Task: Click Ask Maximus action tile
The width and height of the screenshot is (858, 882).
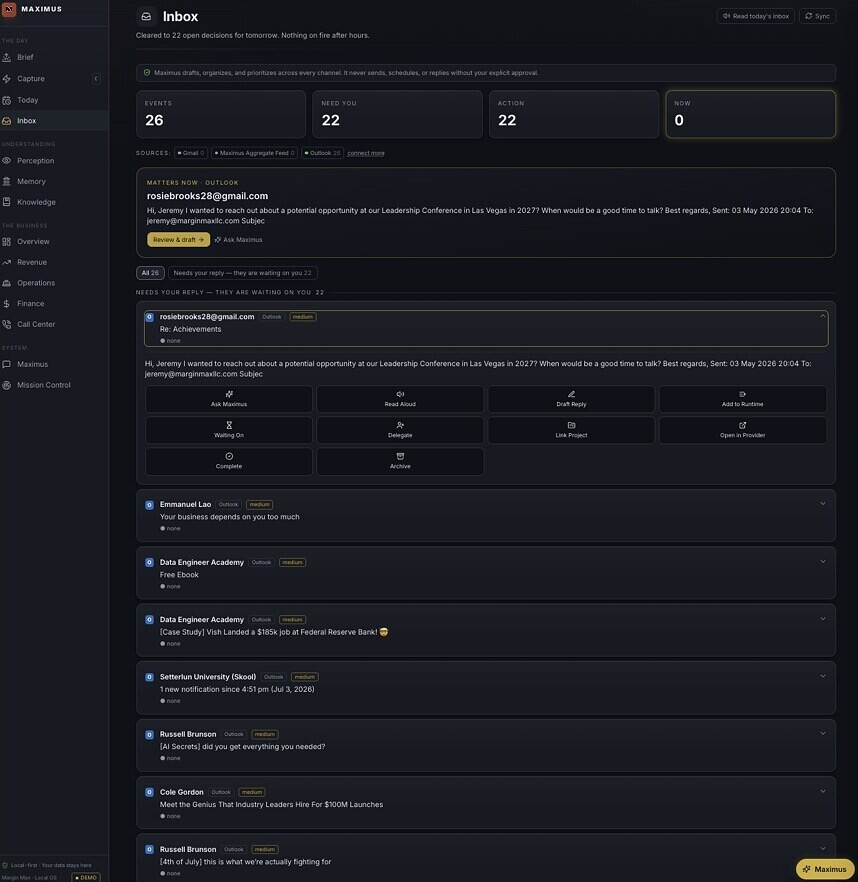Action: tap(229, 399)
